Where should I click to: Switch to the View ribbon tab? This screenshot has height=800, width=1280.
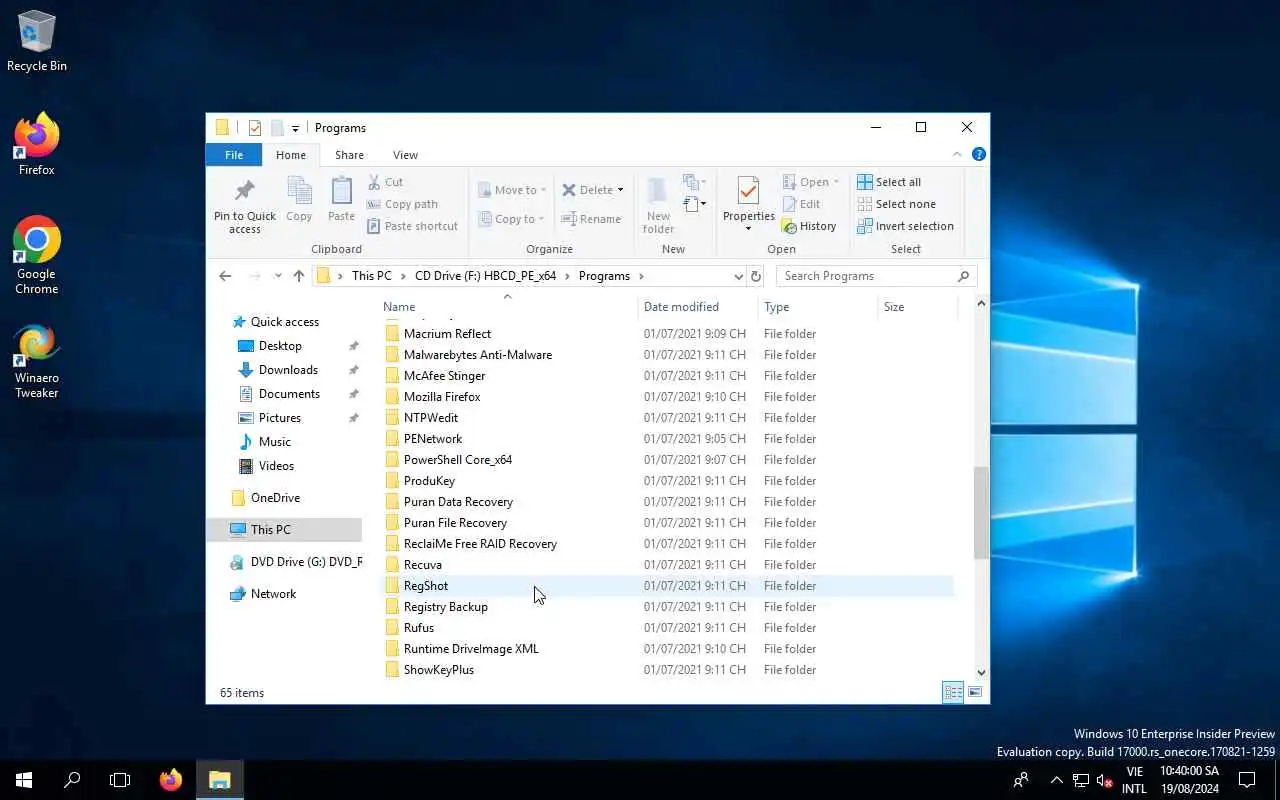(x=405, y=155)
